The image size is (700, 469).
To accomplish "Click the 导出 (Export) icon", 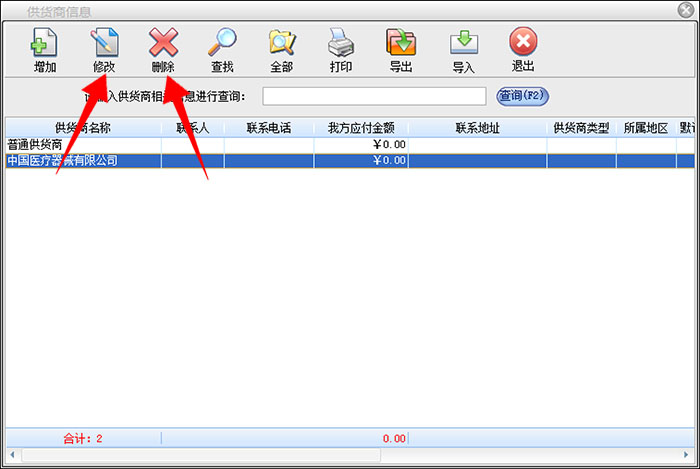I will 400,50.
